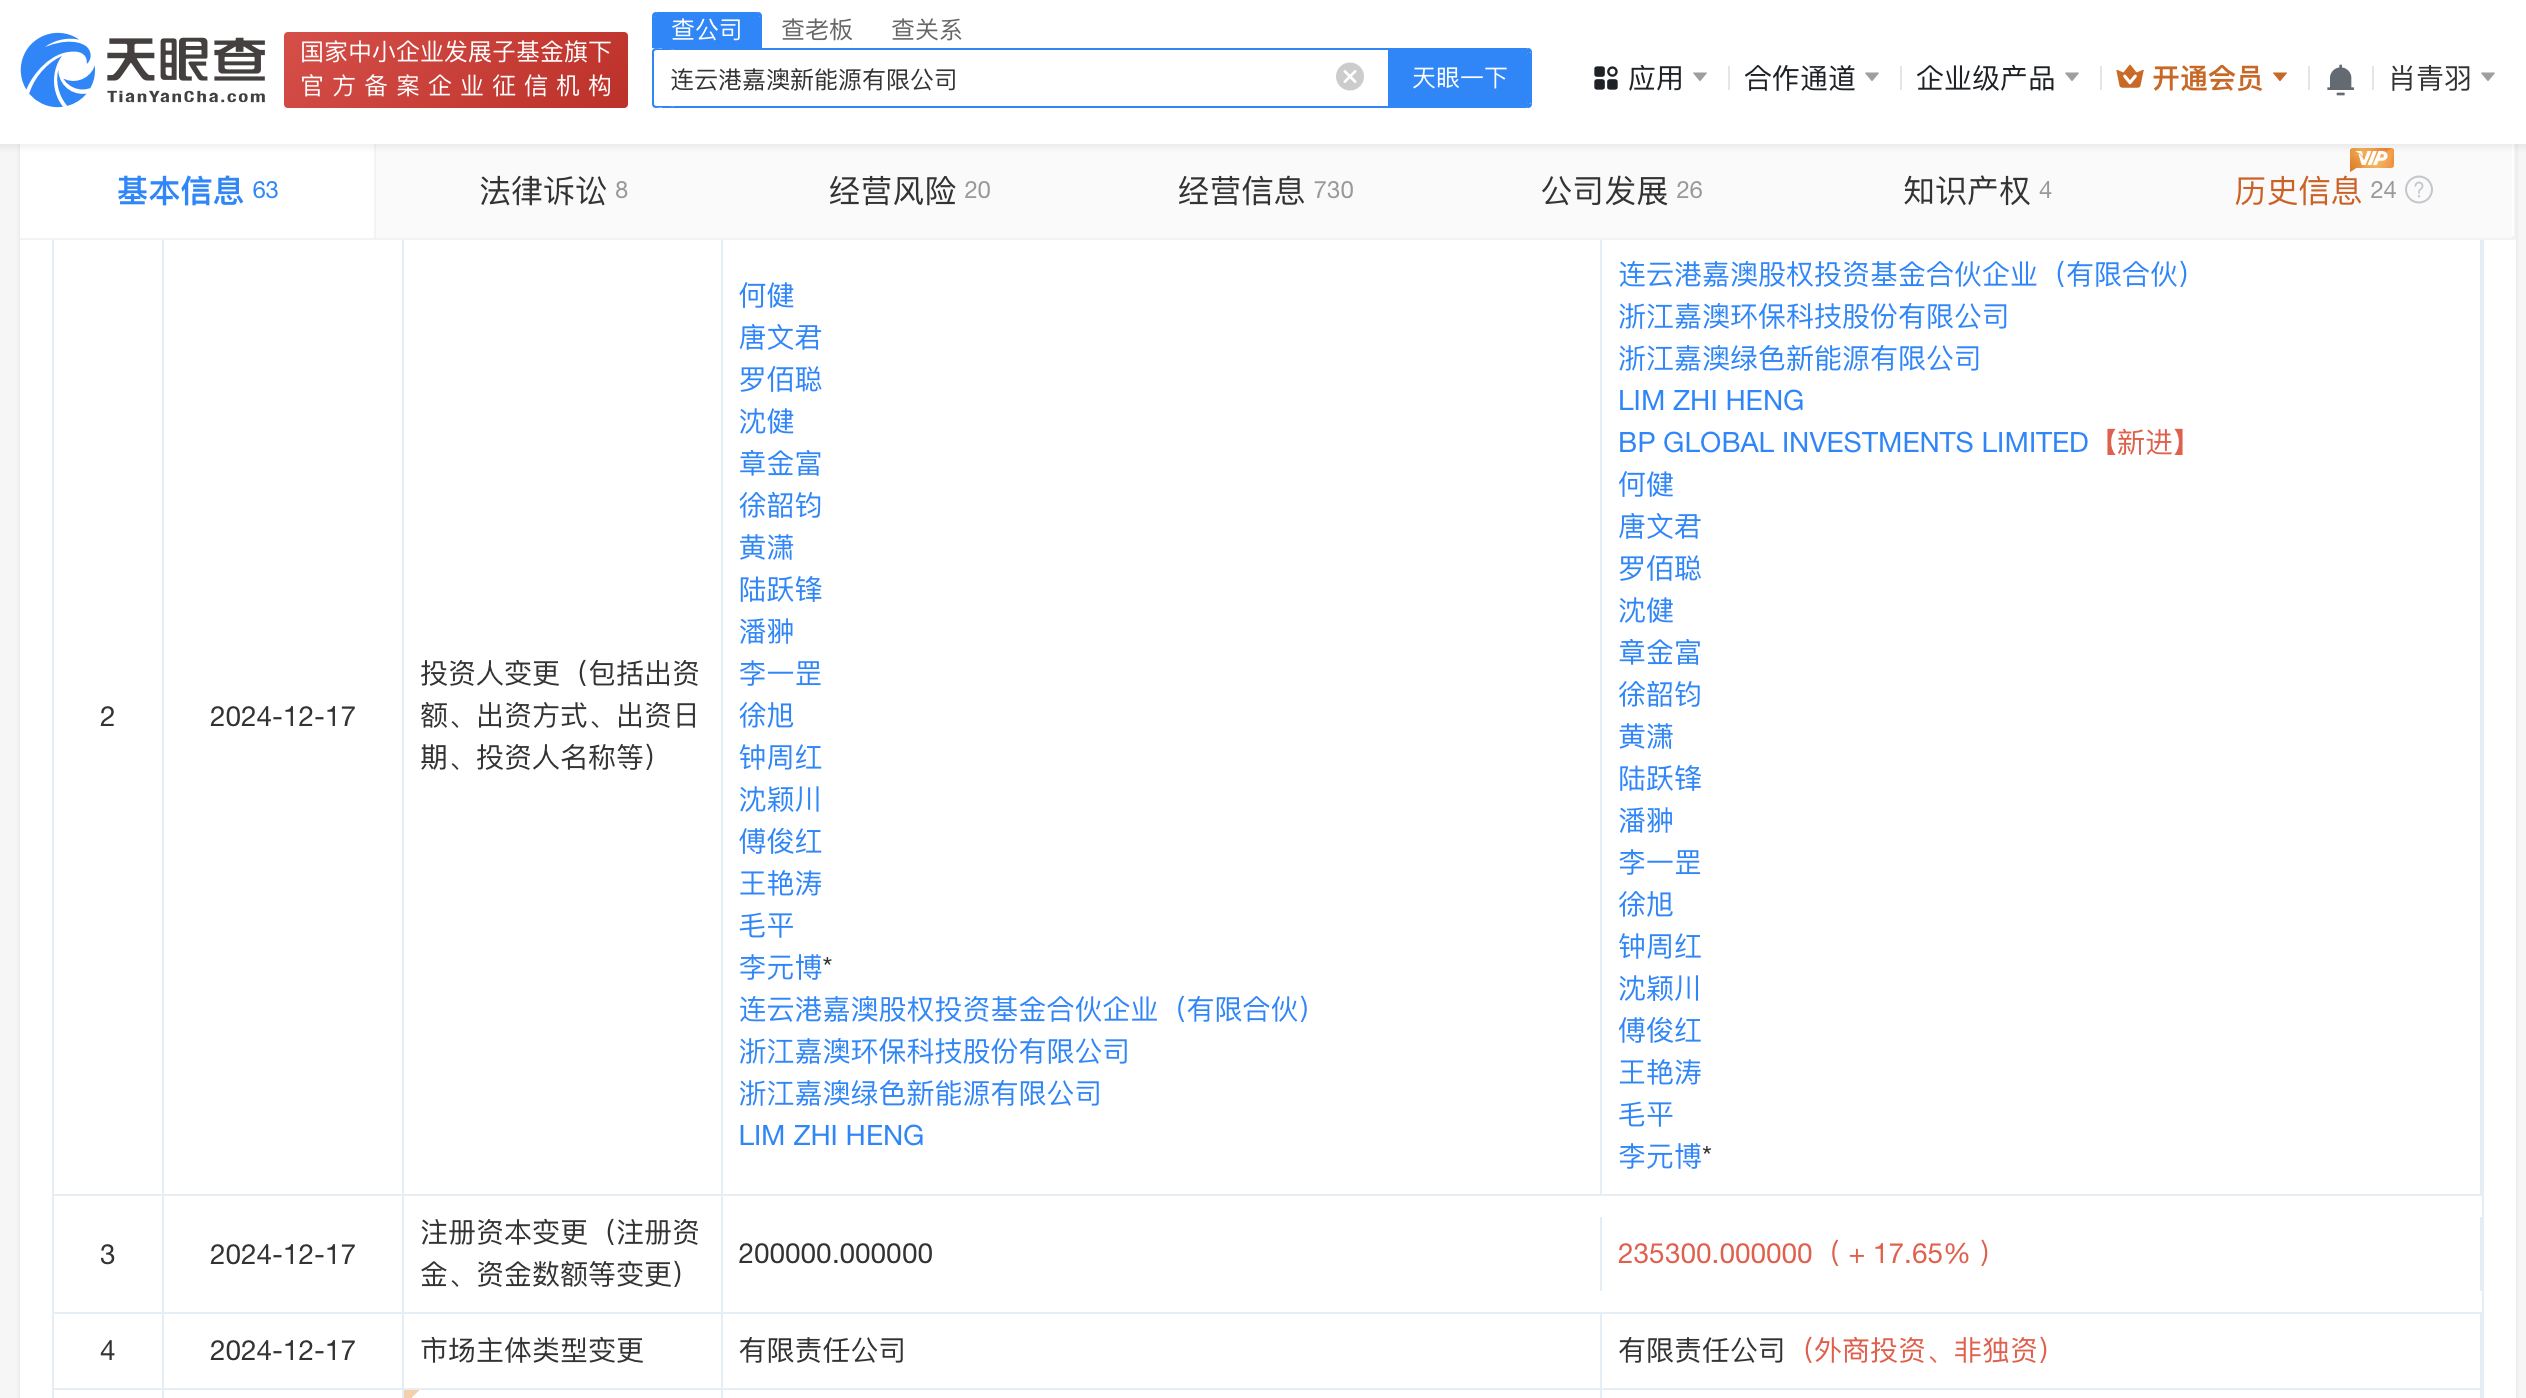The image size is (2526, 1398).
Task: Expand the 应用 dropdown
Action: pos(1700,77)
